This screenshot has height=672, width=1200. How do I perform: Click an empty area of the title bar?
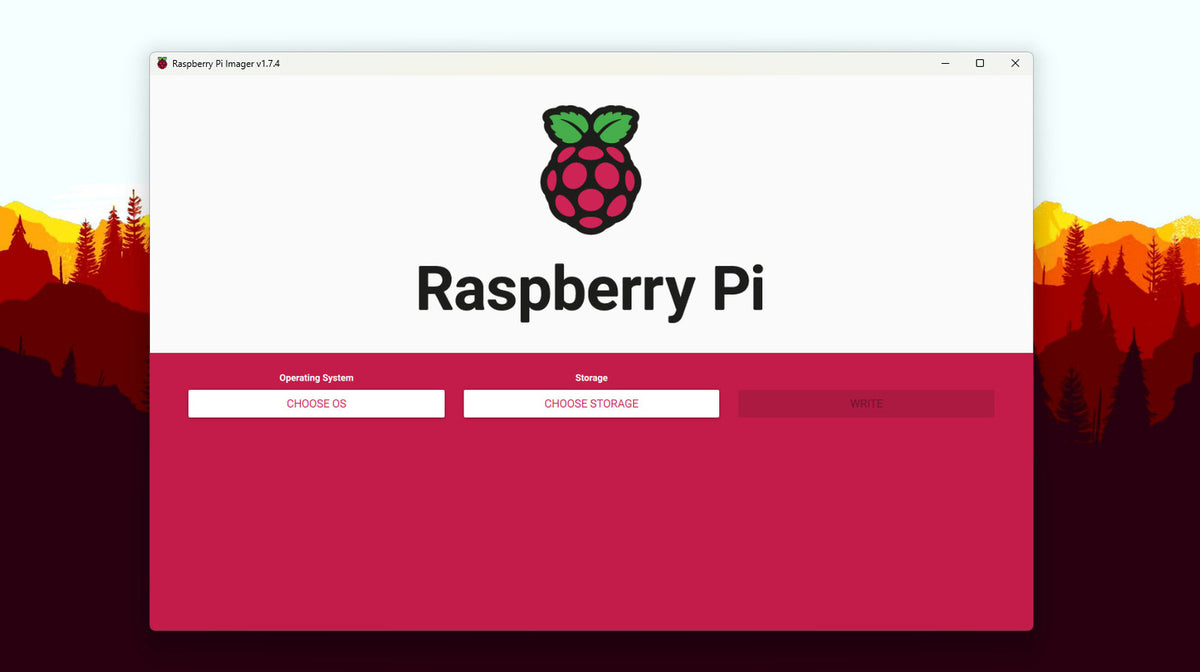(x=600, y=63)
